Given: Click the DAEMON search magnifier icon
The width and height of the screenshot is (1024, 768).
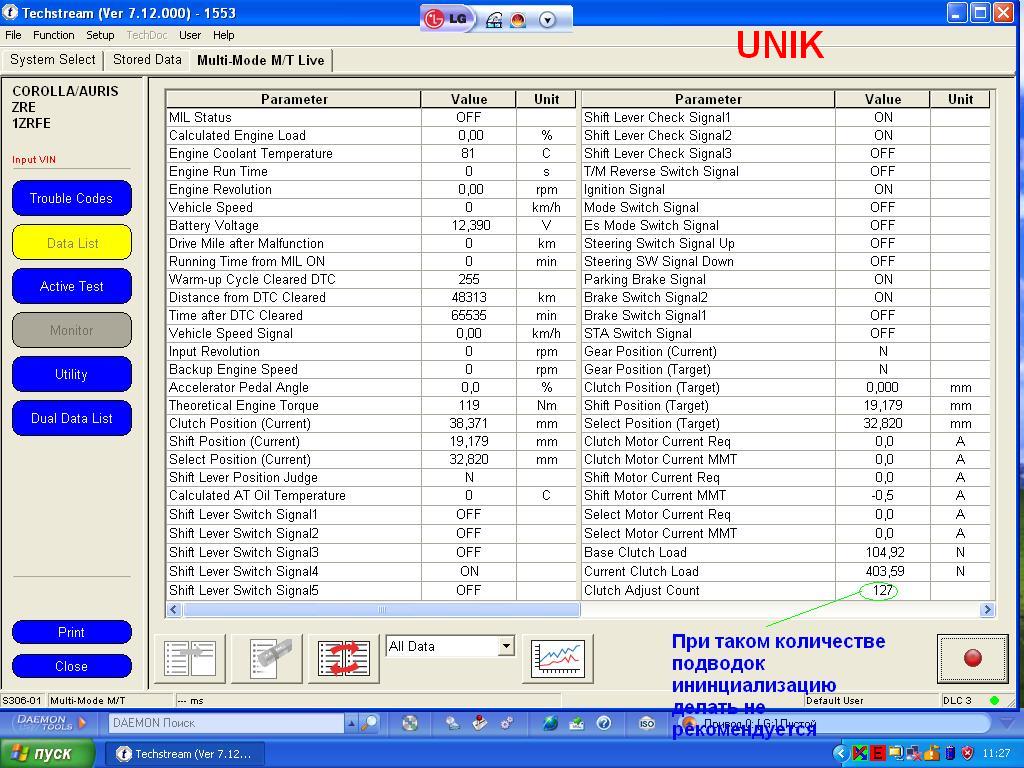Looking at the screenshot, I should pos(370,723).
